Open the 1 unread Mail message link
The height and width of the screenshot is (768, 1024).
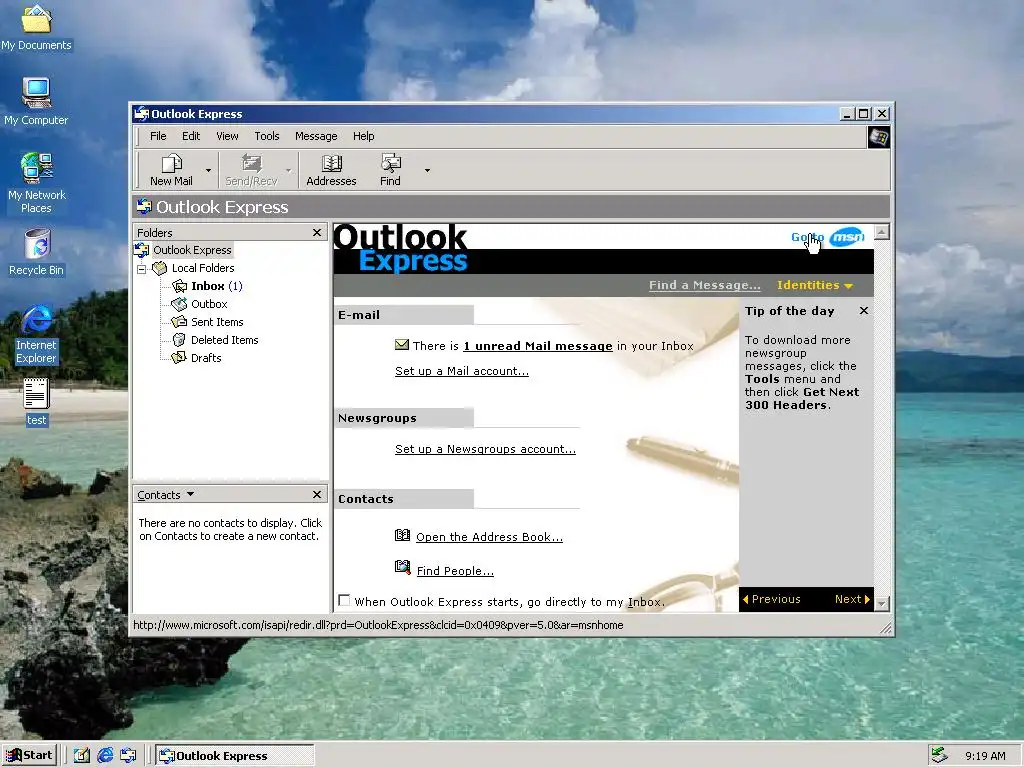(x=537, y=346)
